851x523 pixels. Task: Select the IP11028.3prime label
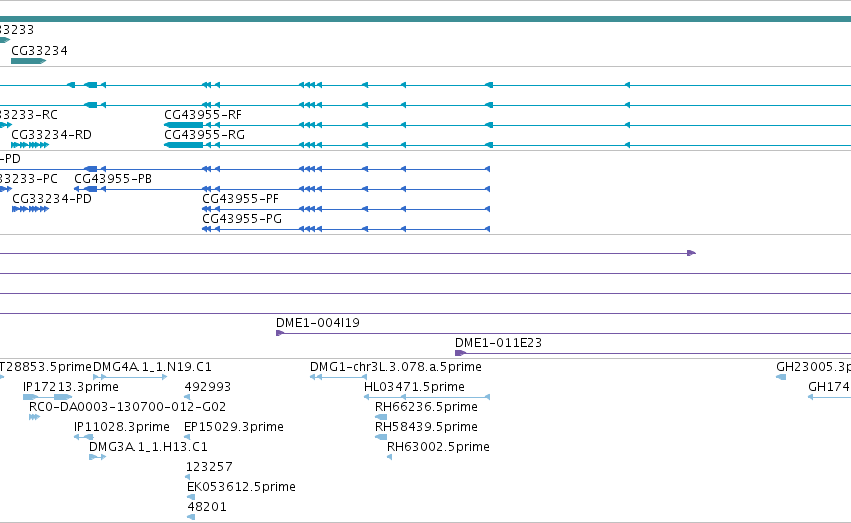(x=122, y=427)
